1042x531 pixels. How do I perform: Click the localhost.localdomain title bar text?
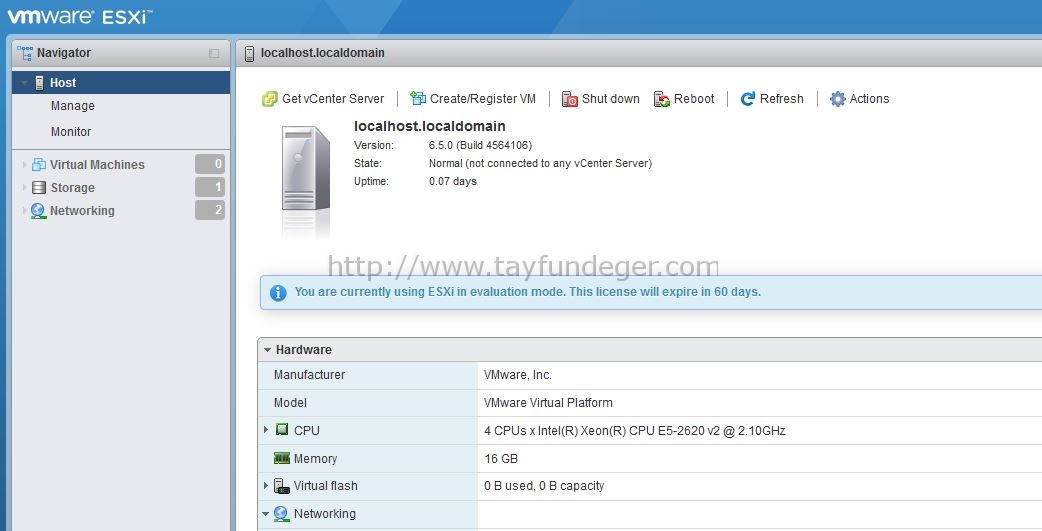click(x=322, y=53)
